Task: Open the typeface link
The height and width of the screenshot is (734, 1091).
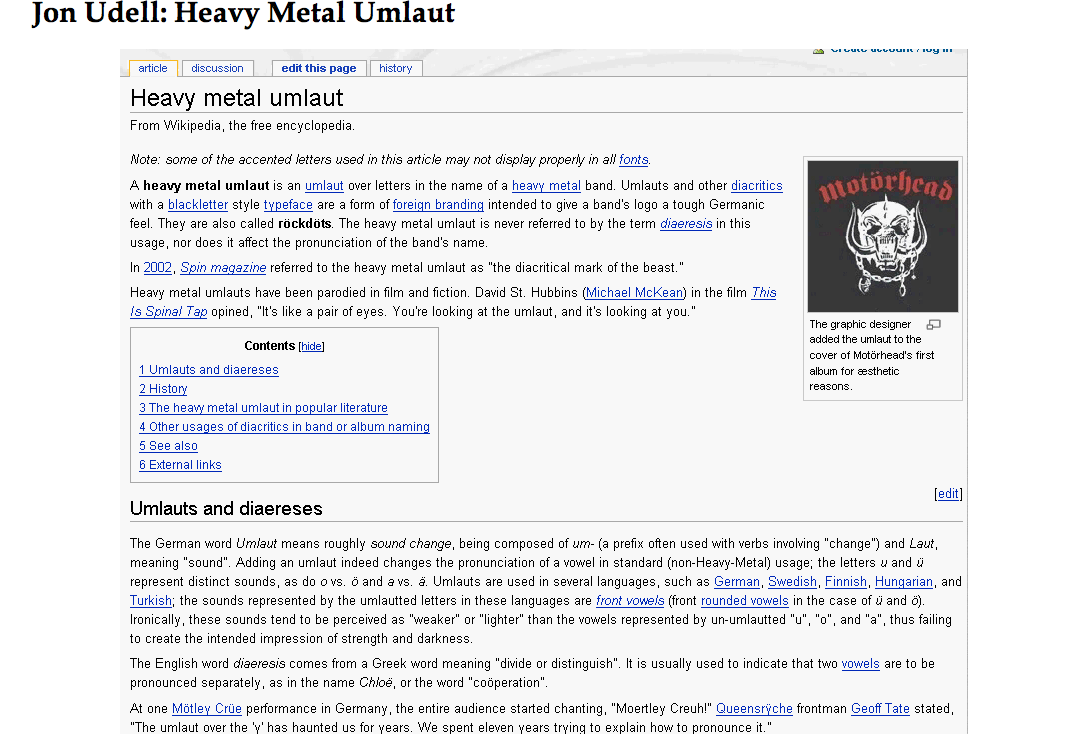Action: click(288, 205)
